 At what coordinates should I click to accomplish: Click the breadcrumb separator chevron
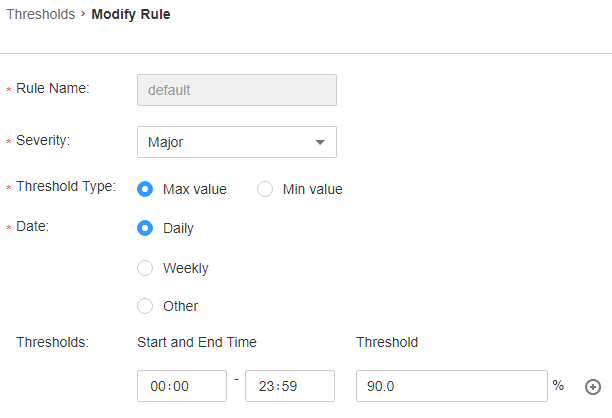tap(83, 14)
